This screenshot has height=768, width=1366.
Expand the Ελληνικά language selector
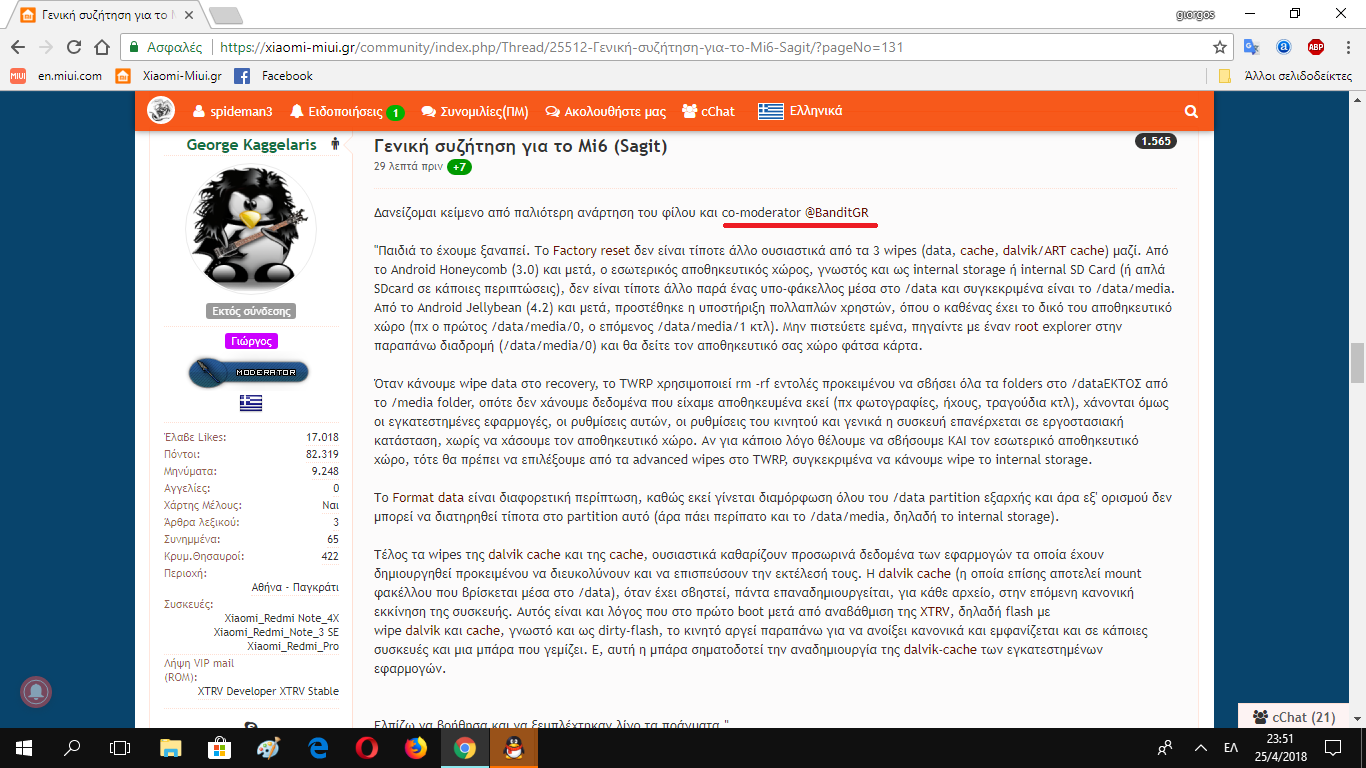click(800, 112)
